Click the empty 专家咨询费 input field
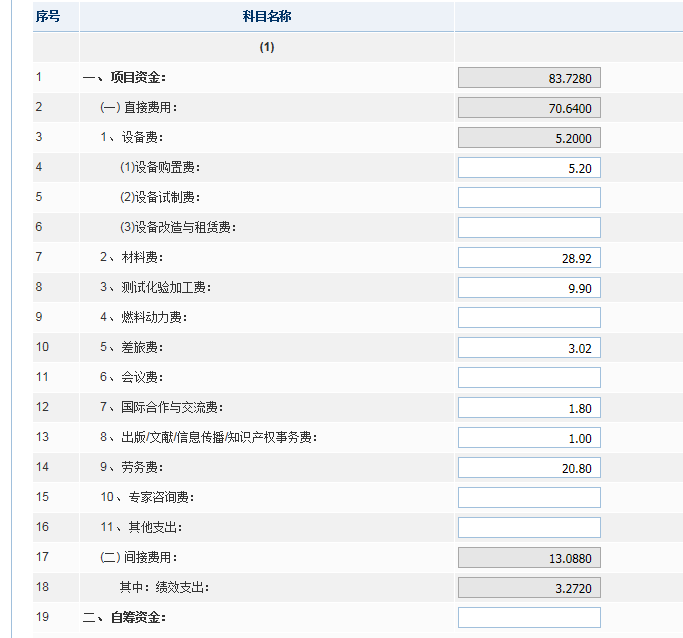Viewport: 683px width, 638px height. [x=529, y=498]
